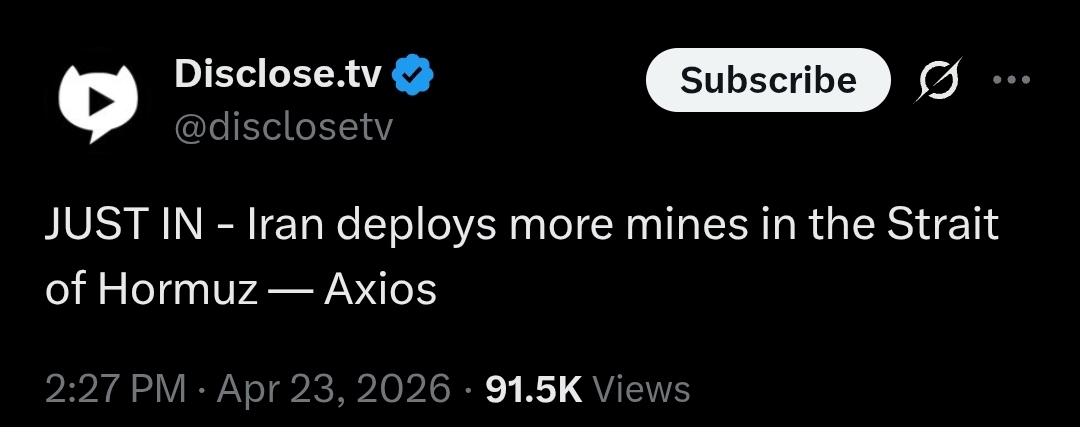Click the word Strait in the post
The height and width of the screenshot is (427, 1080).
[942, 225]
